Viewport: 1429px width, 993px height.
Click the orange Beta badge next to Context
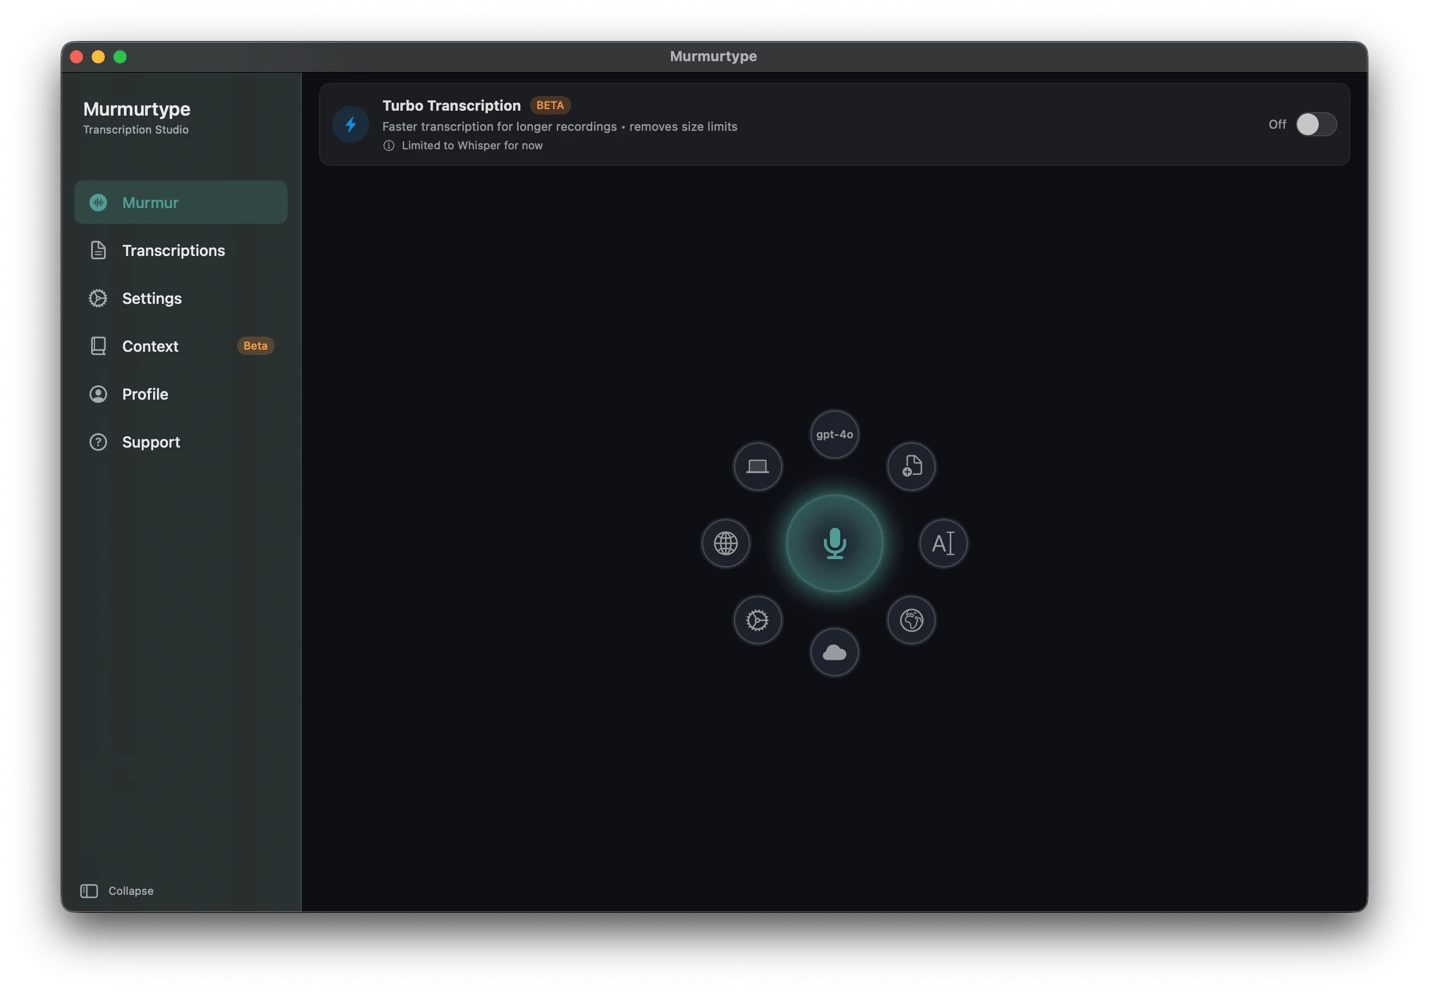click(255, 346)
